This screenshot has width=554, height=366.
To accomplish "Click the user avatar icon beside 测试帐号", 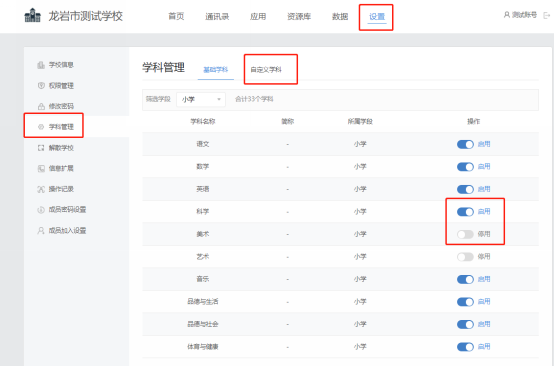I will click(507, 15).
